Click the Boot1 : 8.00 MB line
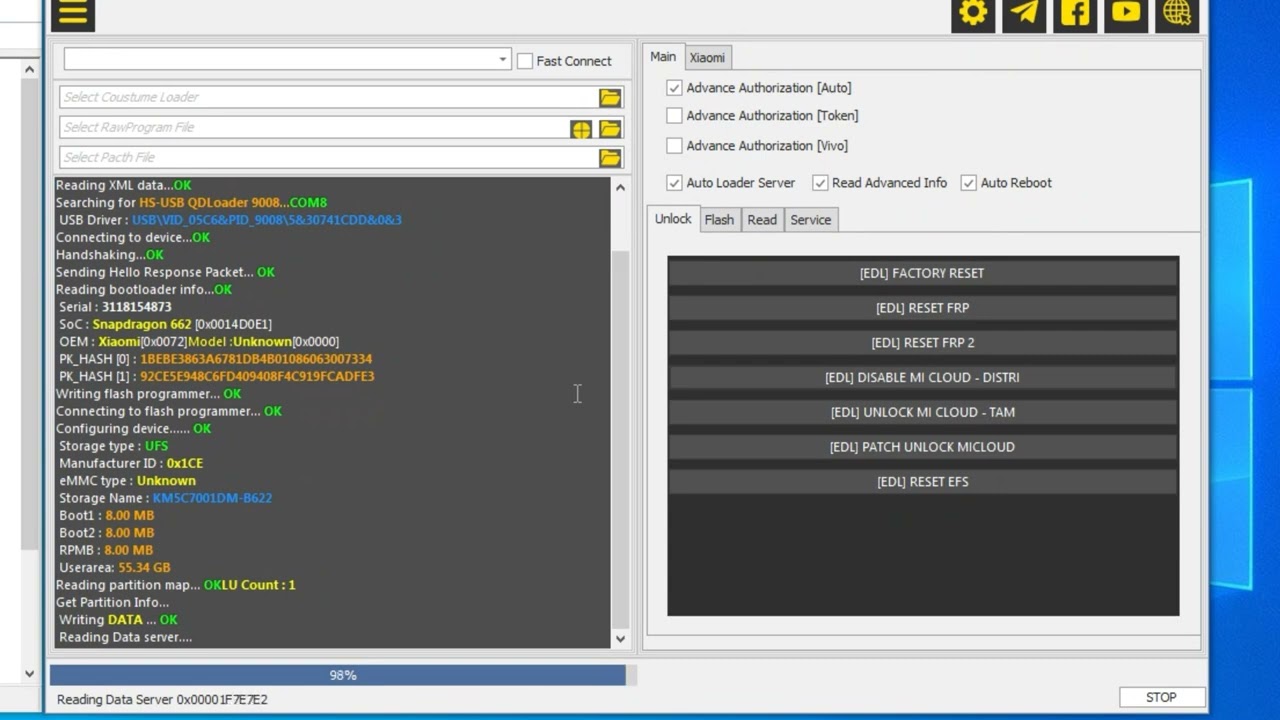Image resolution: width=1280 pixels, height=720 pixels. 106,516
